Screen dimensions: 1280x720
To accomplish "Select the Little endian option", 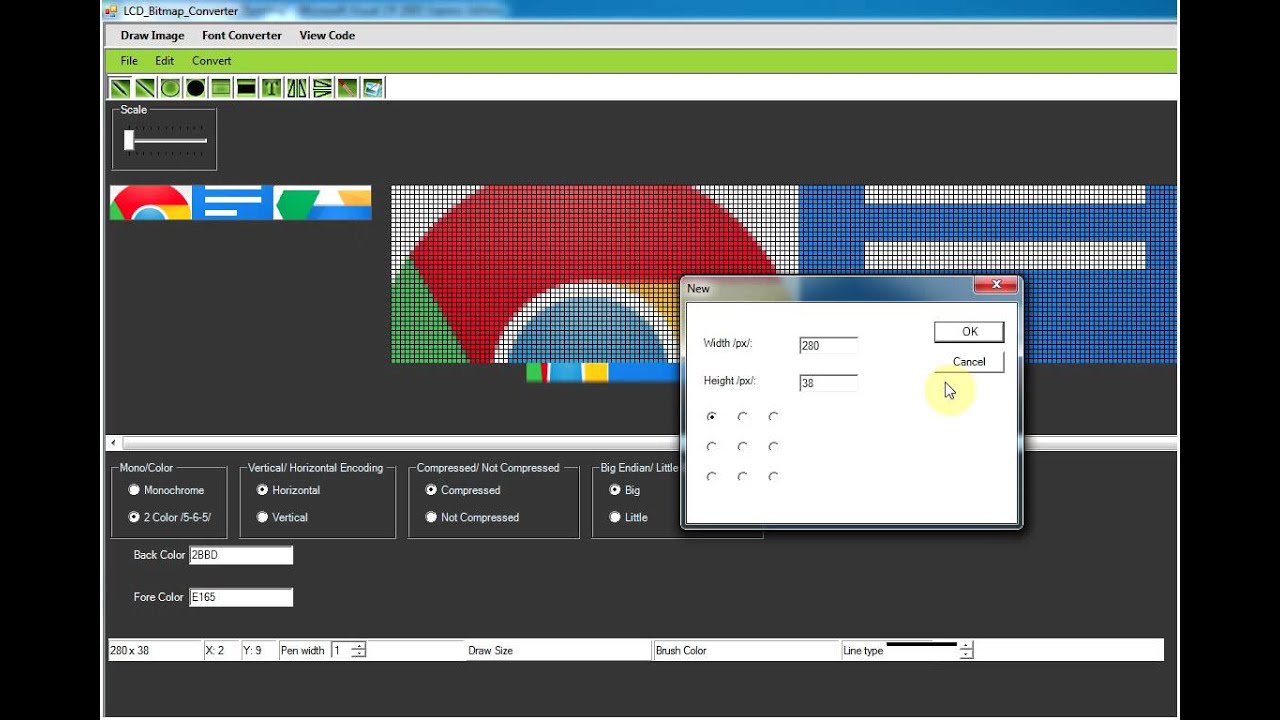I will pos(617,517).
